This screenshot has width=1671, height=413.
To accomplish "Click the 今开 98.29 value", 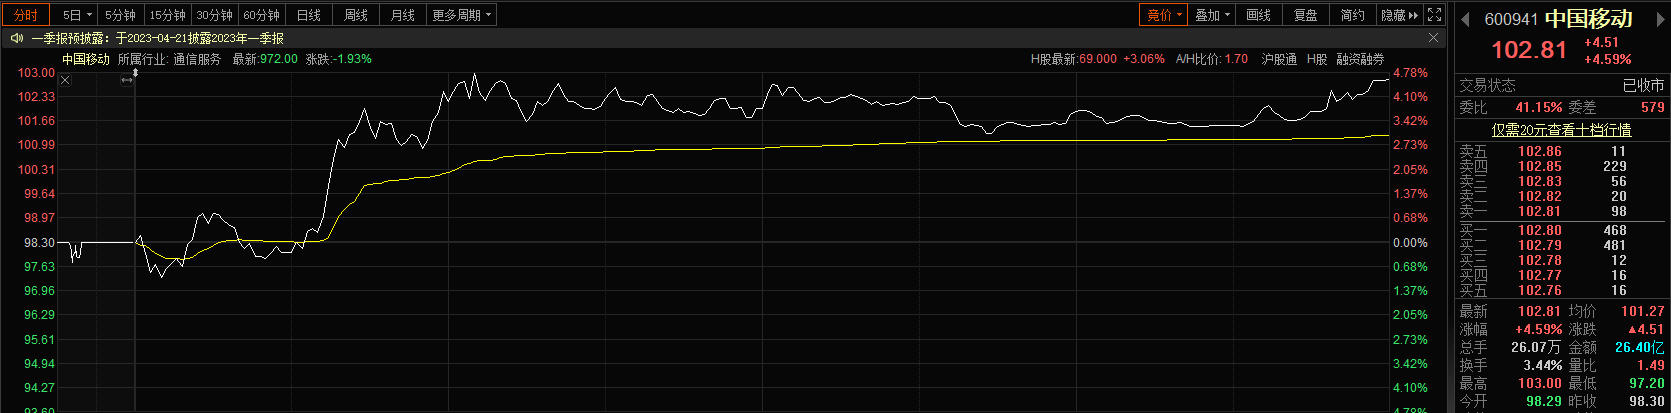I will tap(1544, 401).
